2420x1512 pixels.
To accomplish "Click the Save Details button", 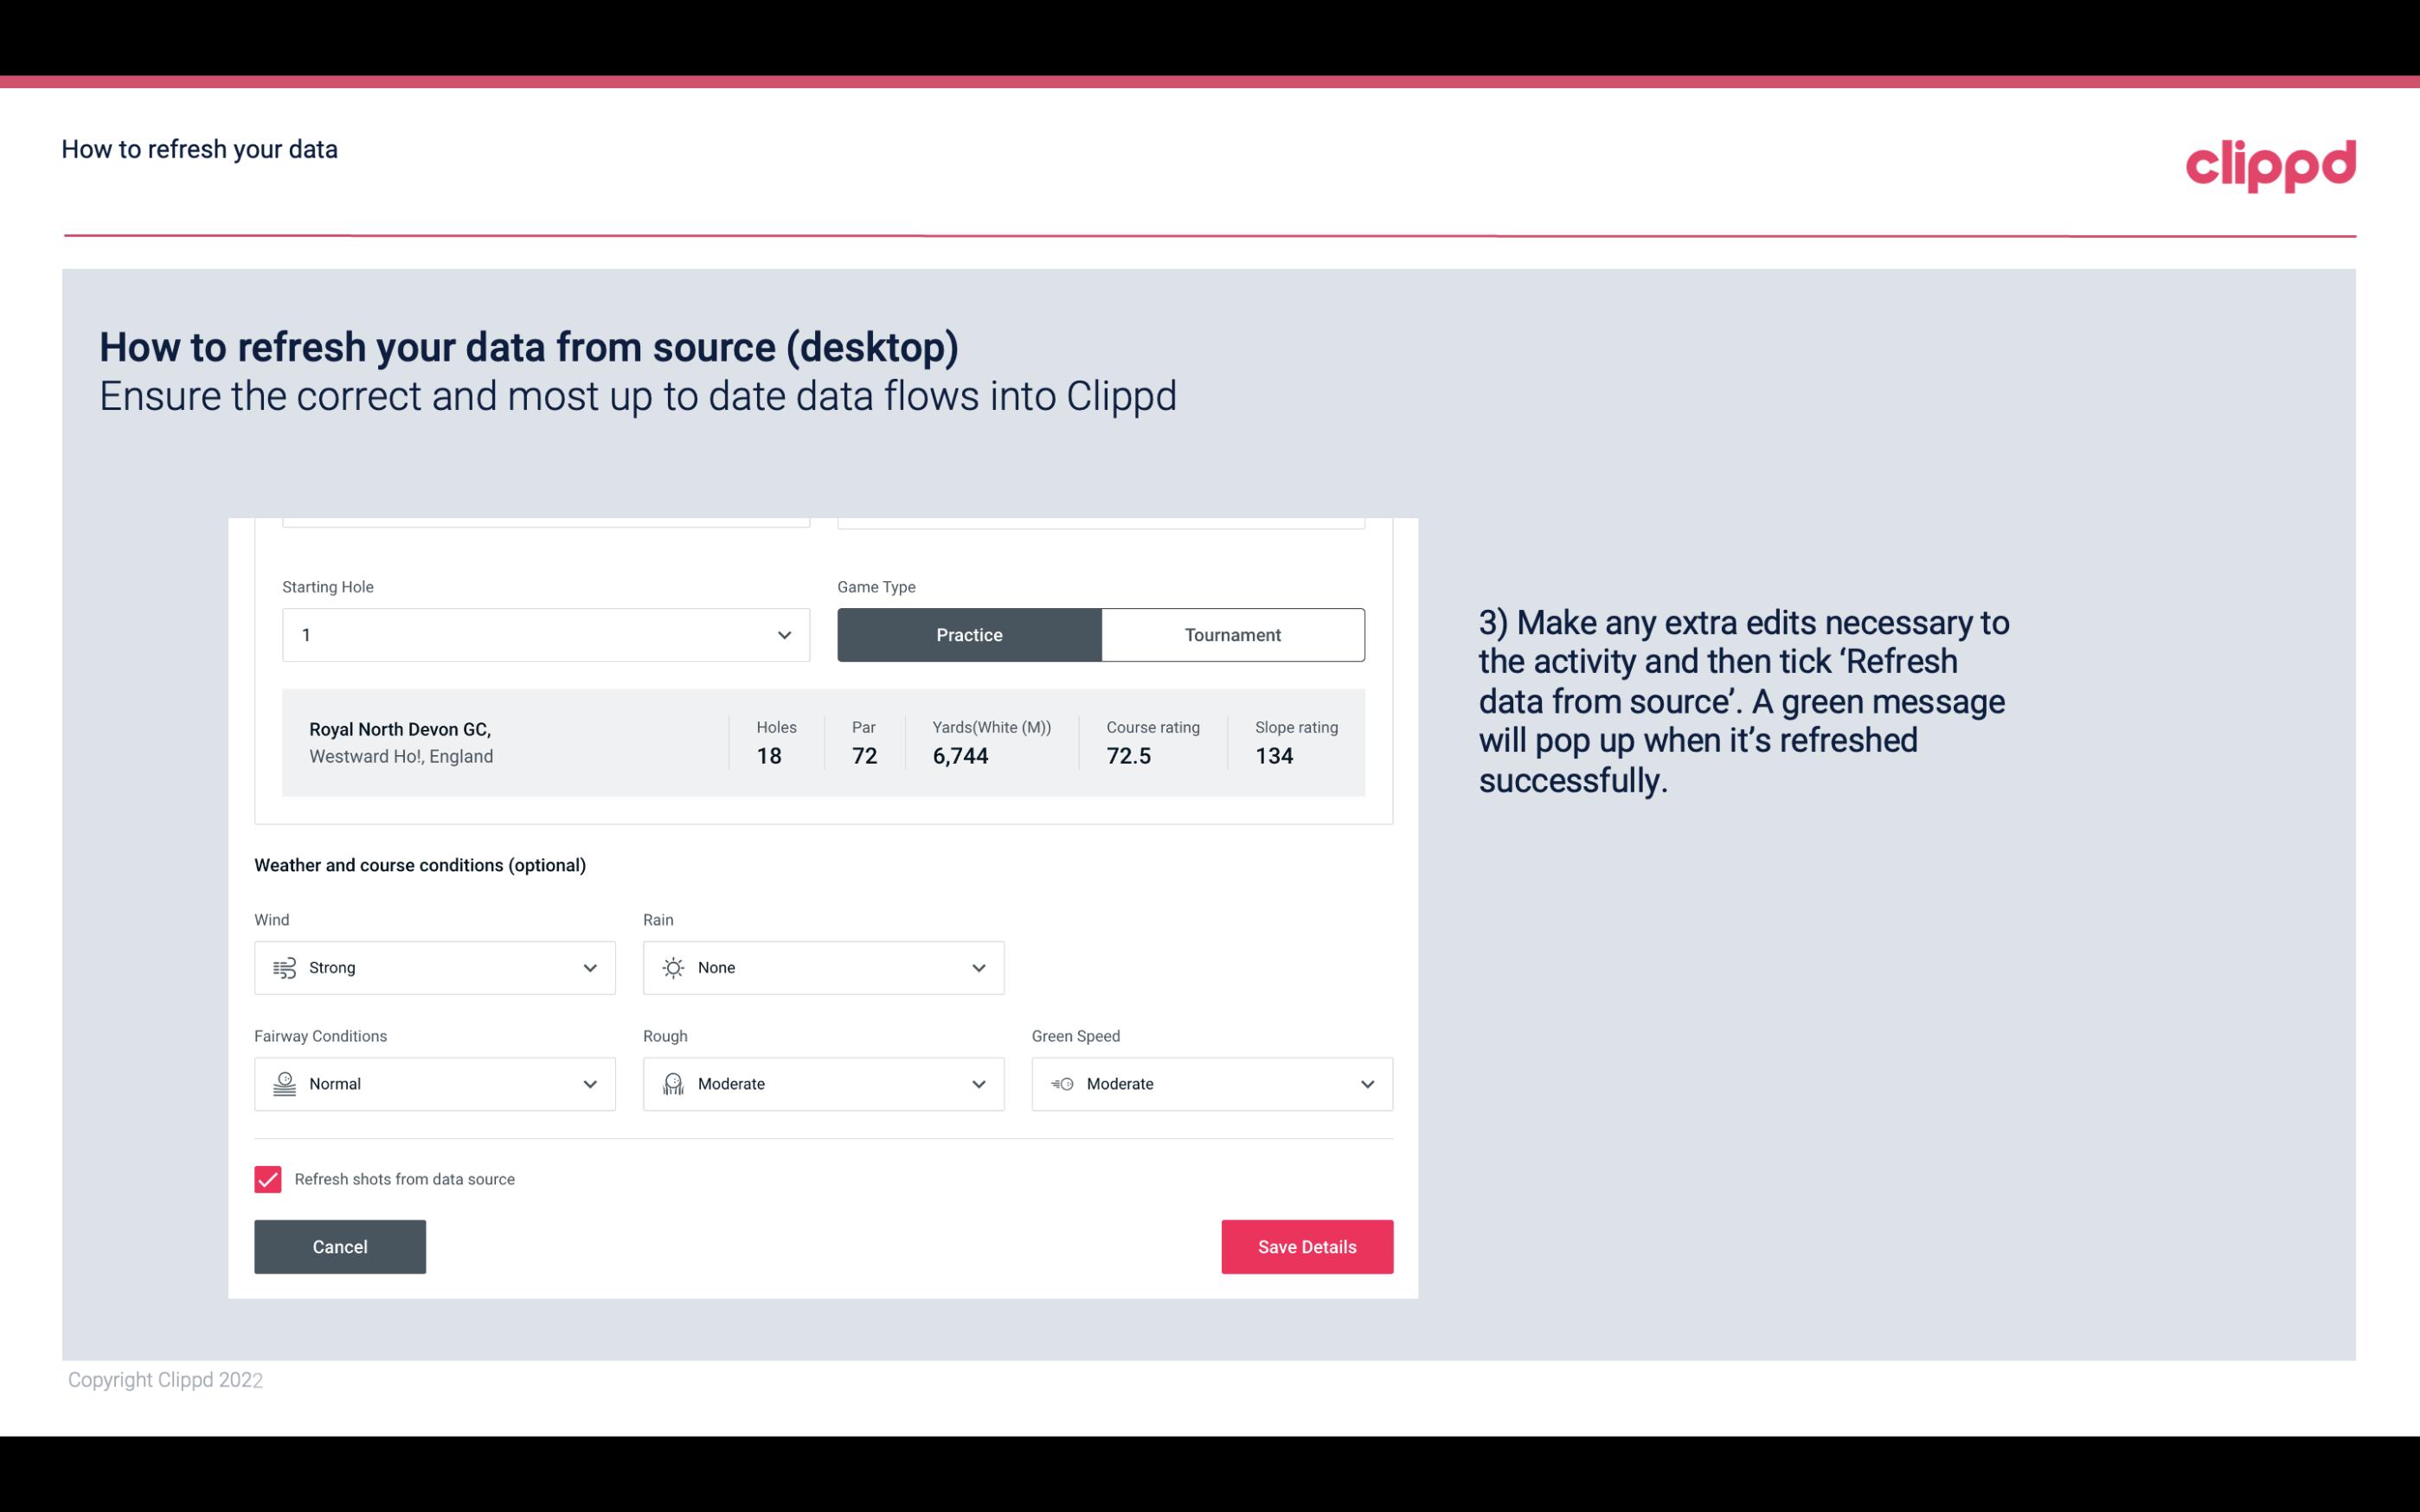I will 1306,1247.
